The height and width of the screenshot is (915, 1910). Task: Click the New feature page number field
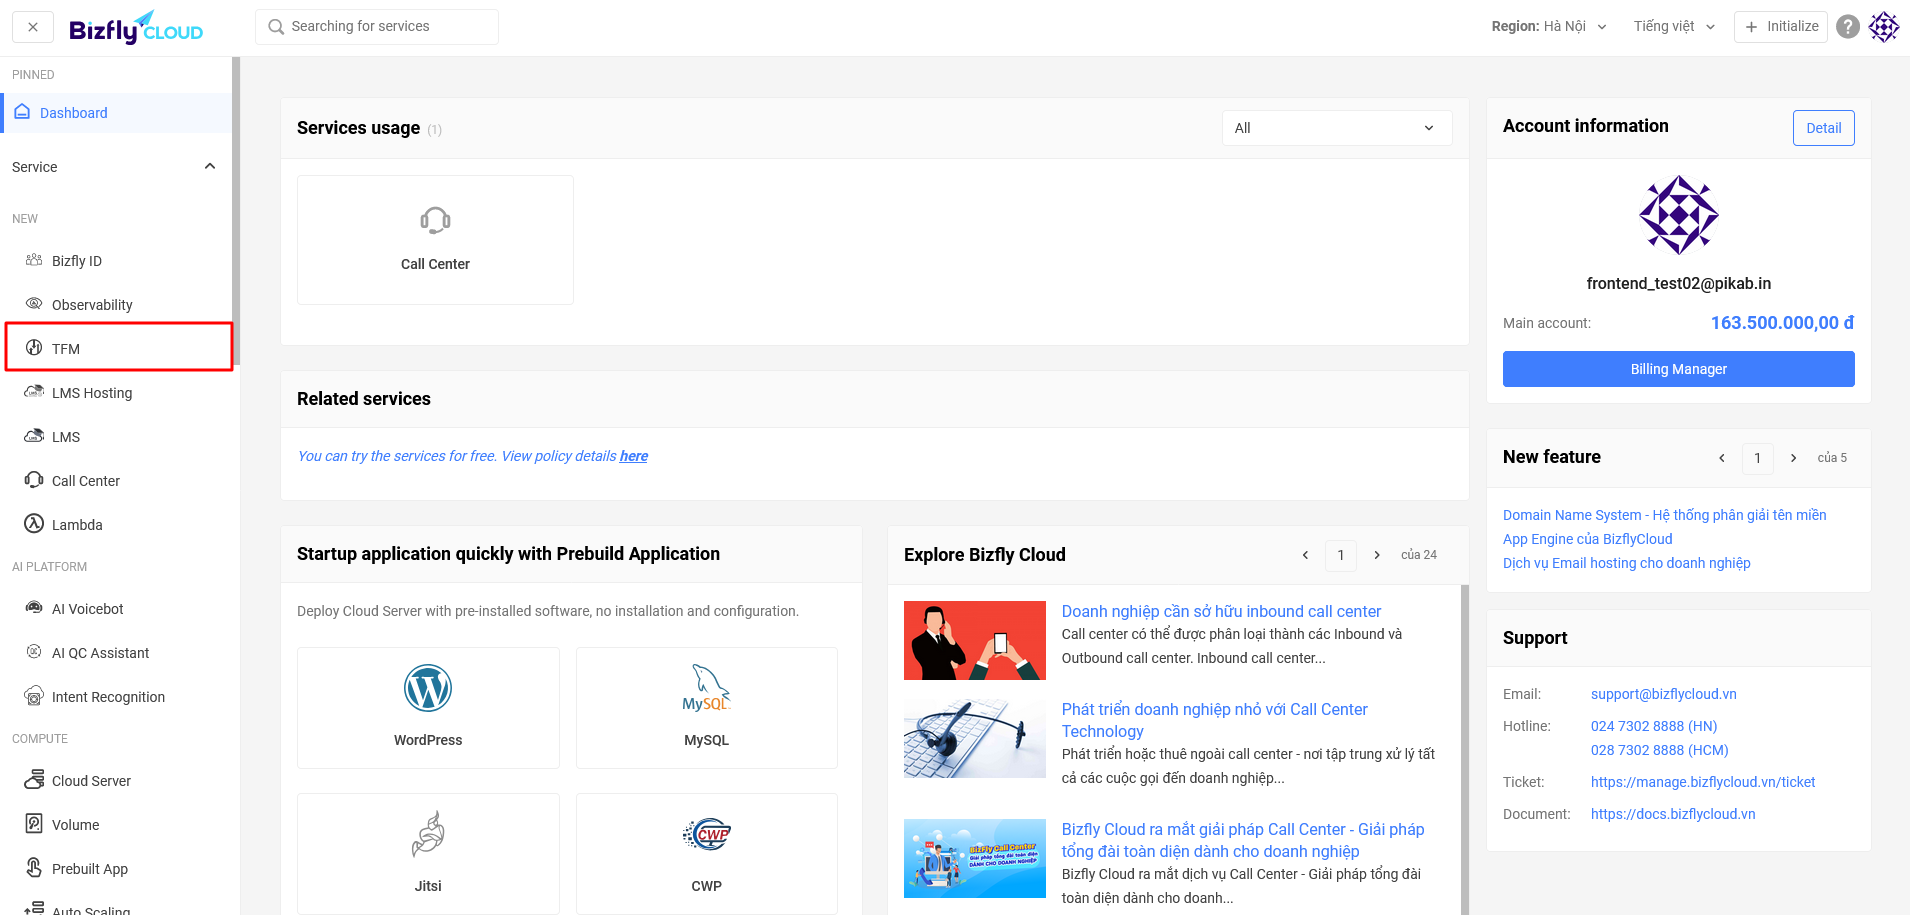click(1758, 458)
